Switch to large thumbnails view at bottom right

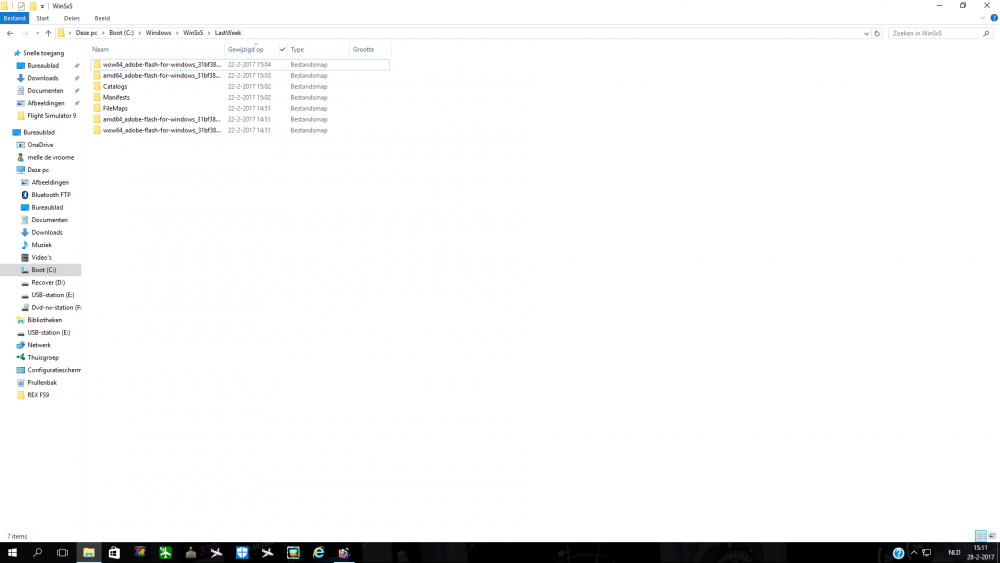point(992,536)
